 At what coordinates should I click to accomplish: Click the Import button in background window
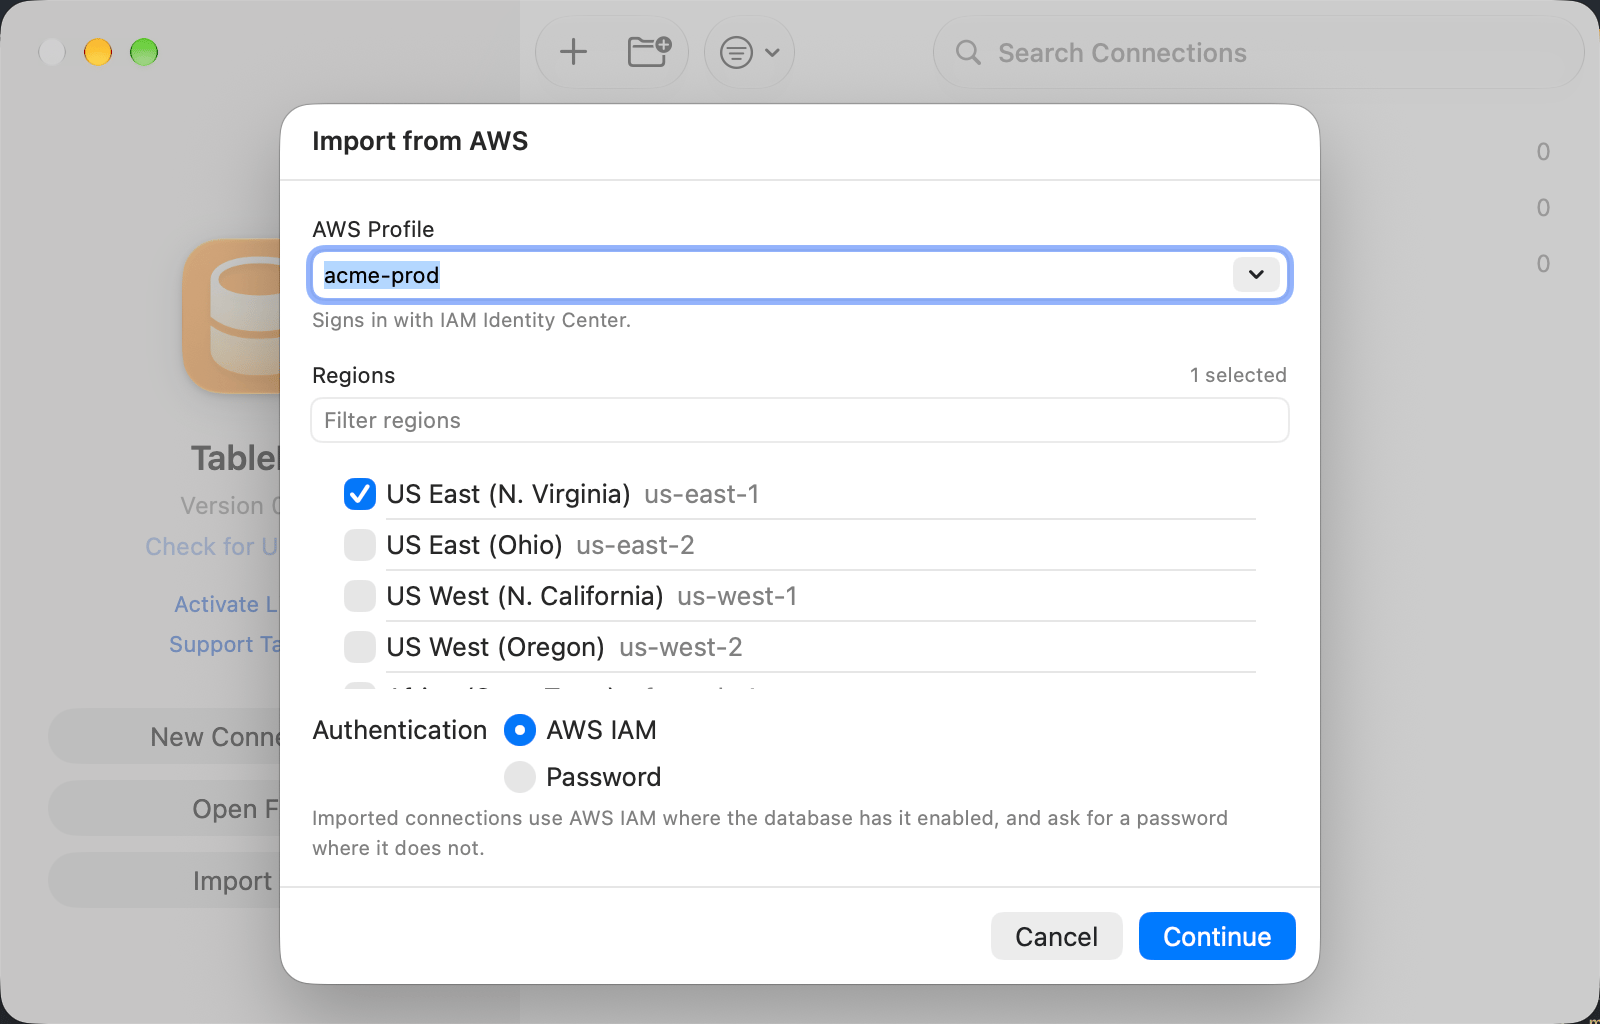tap(165, 881)
